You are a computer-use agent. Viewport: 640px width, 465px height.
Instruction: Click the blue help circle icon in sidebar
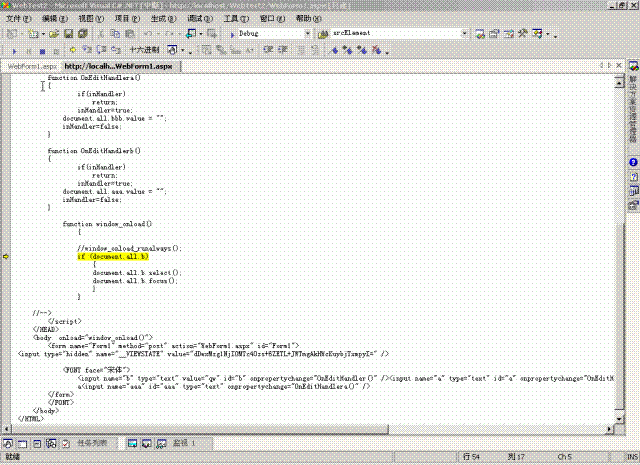click(633, 162)
